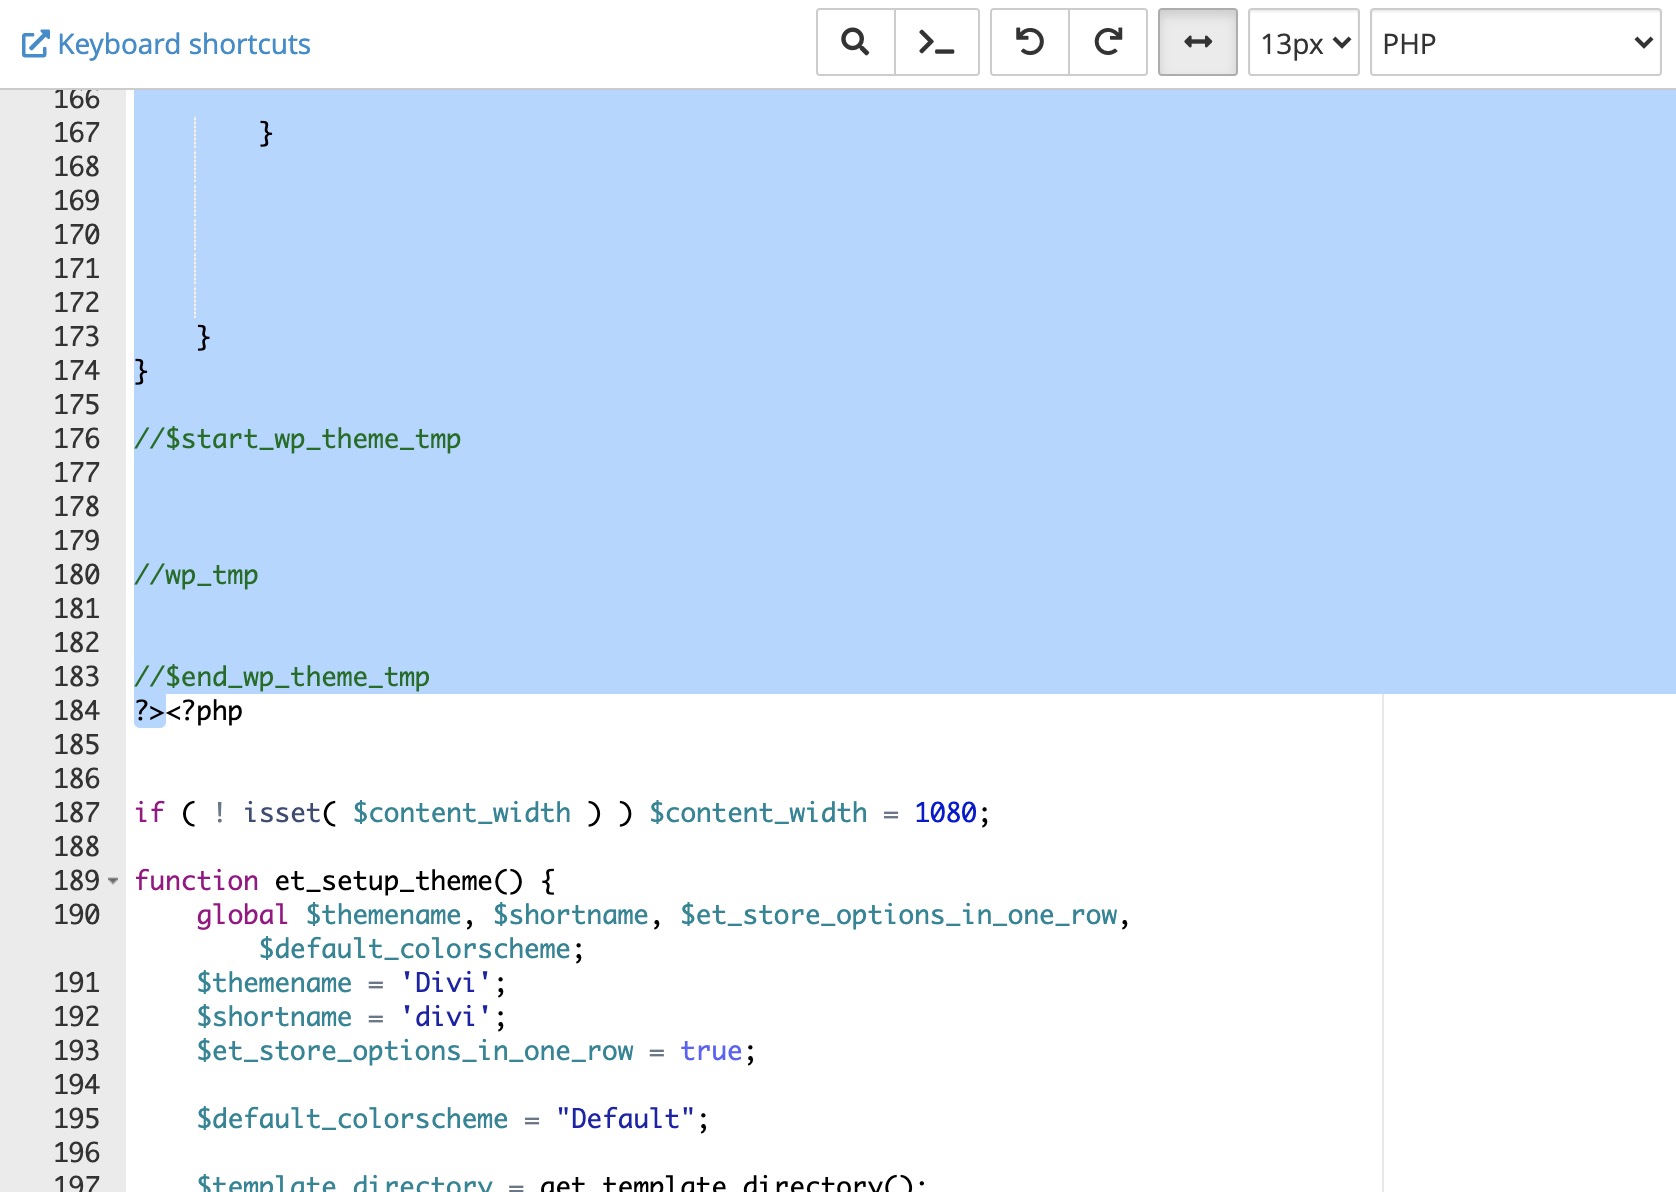This screenshot has height=1192, width=1676.
Task: Click the true keyword on line 193
Action: tap(711, 1051)
